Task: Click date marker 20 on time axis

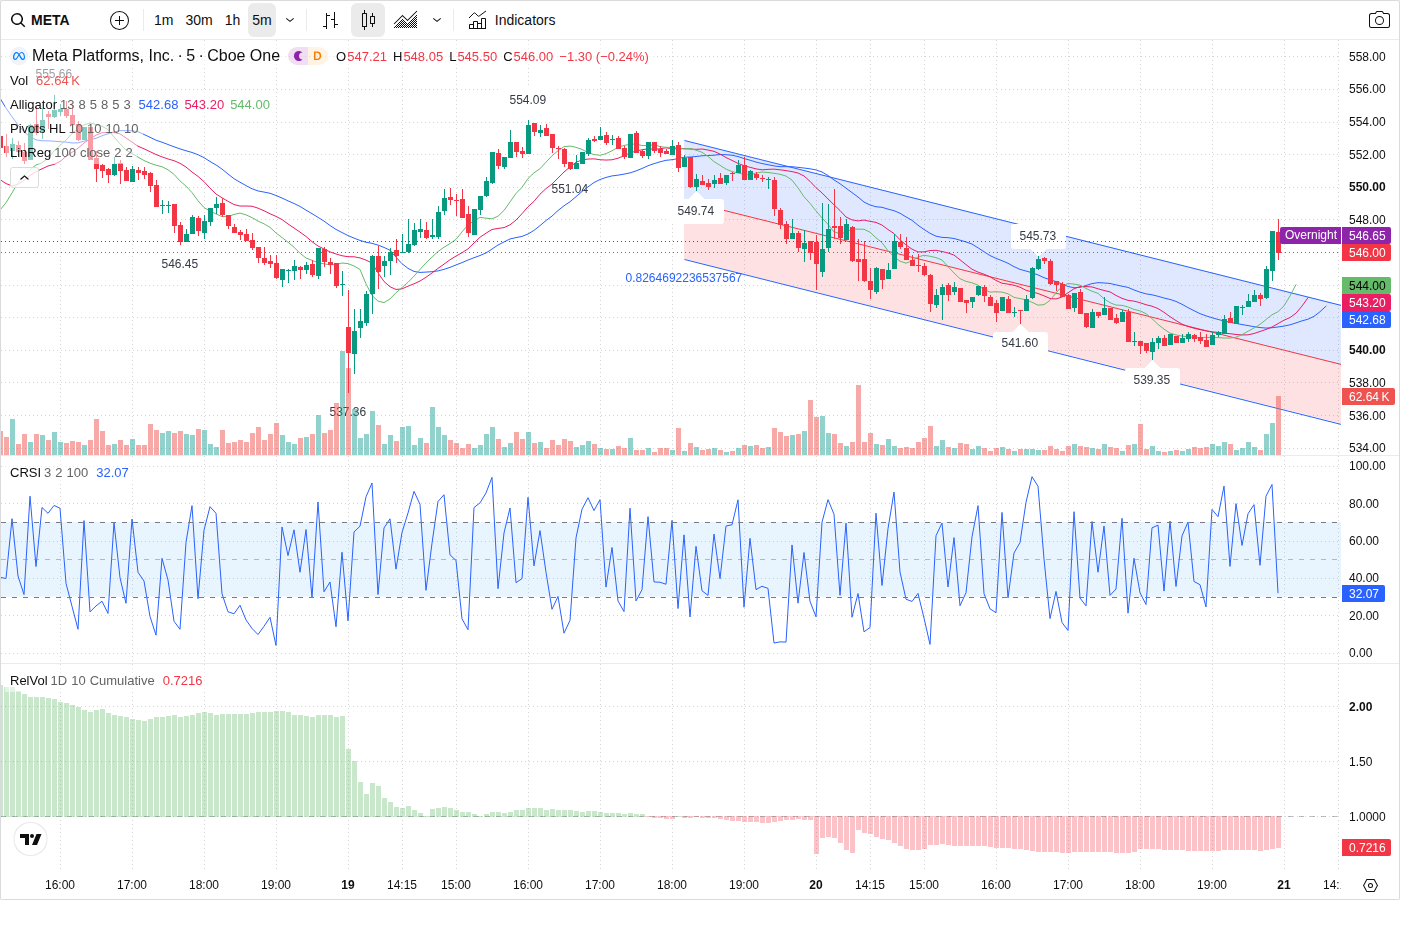Action: click(x=816, y=885)
